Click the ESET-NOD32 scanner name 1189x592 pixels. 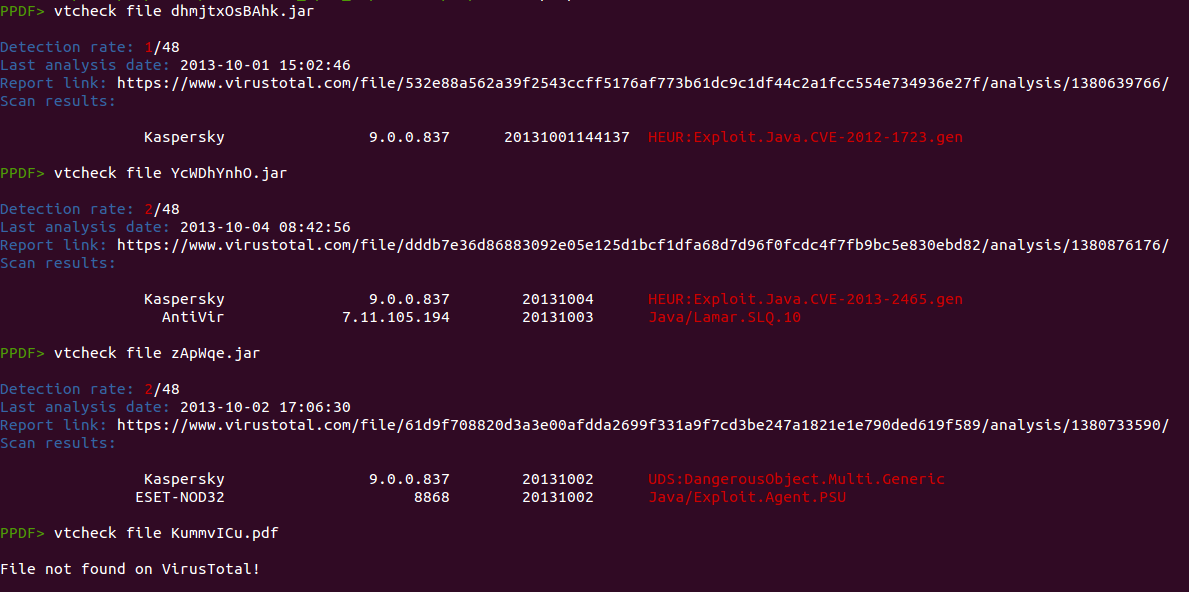point(180,497)
